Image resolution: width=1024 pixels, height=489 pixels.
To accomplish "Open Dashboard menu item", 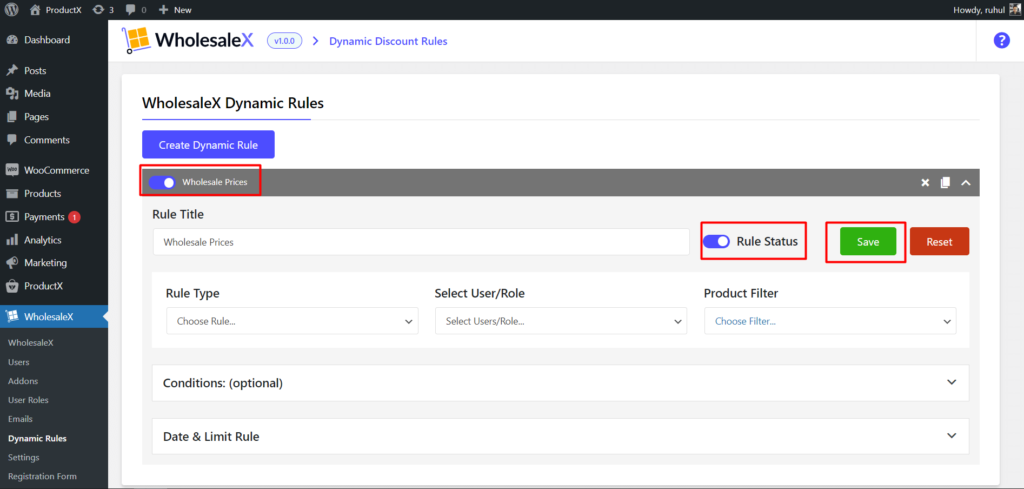I will [47, 40].
